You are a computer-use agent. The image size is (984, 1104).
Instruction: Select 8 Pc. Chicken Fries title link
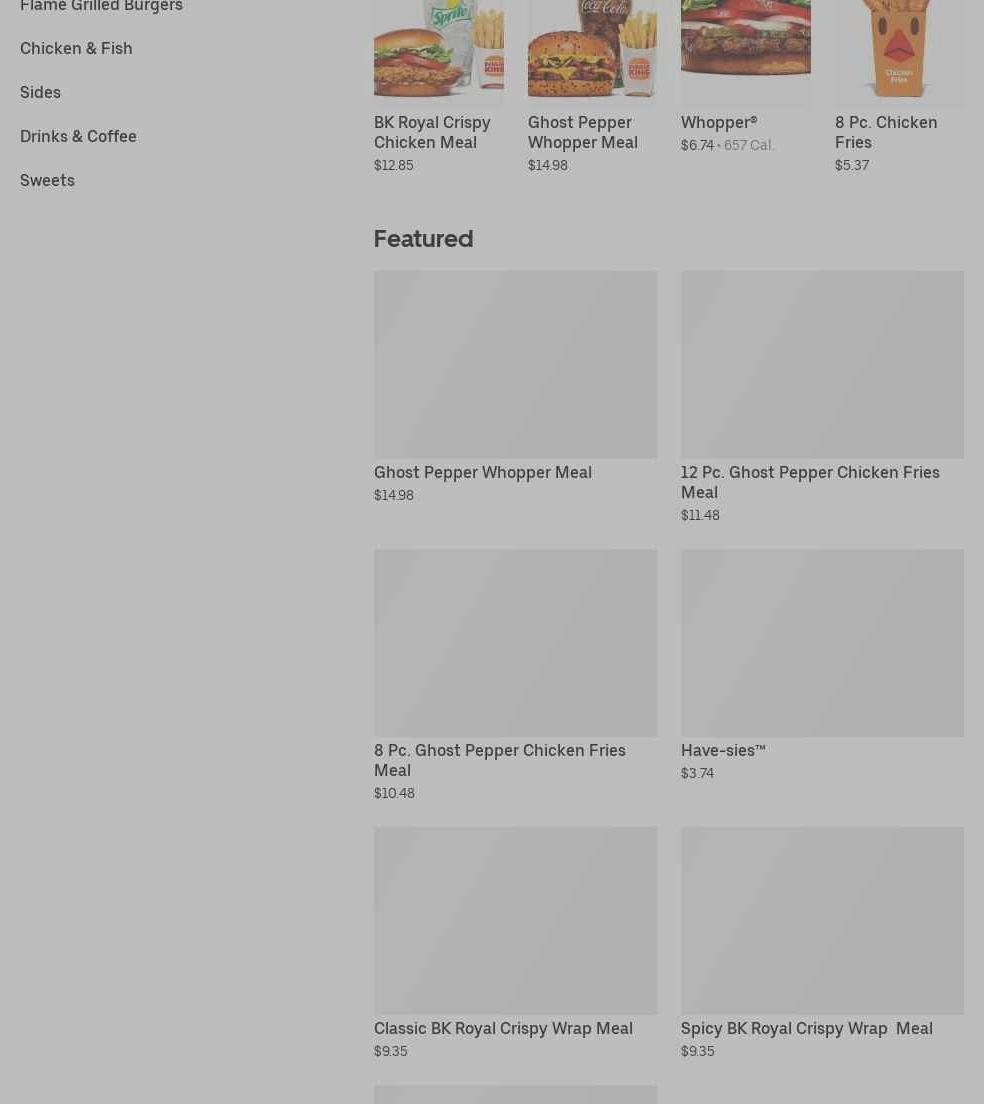(x=886, y=132)
